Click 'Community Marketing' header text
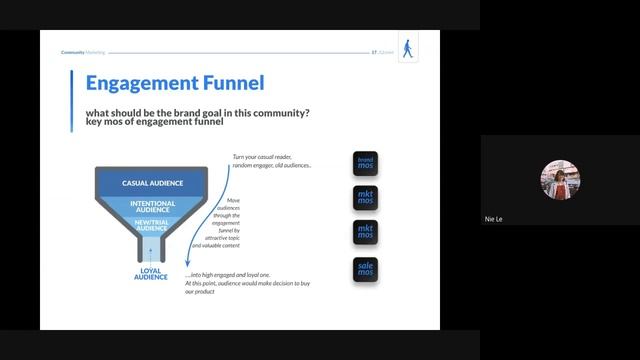Viewport: 640px width, 360px height. [83, 52]
